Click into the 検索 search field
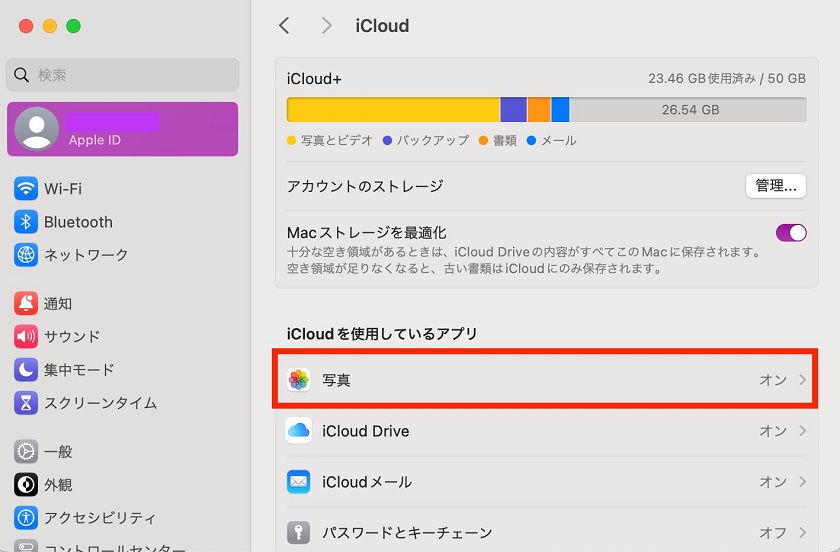 pyautogui.click(x=123, y=74)
